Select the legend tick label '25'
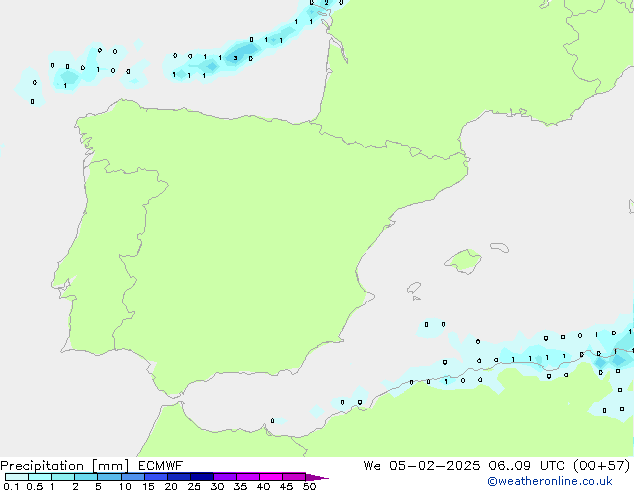 click(194, 486)
